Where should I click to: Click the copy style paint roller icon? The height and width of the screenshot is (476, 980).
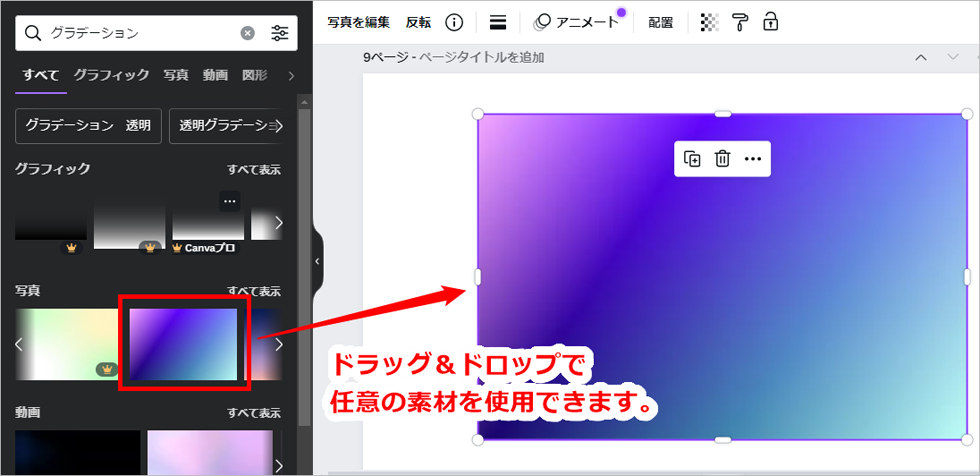(740, 22)
